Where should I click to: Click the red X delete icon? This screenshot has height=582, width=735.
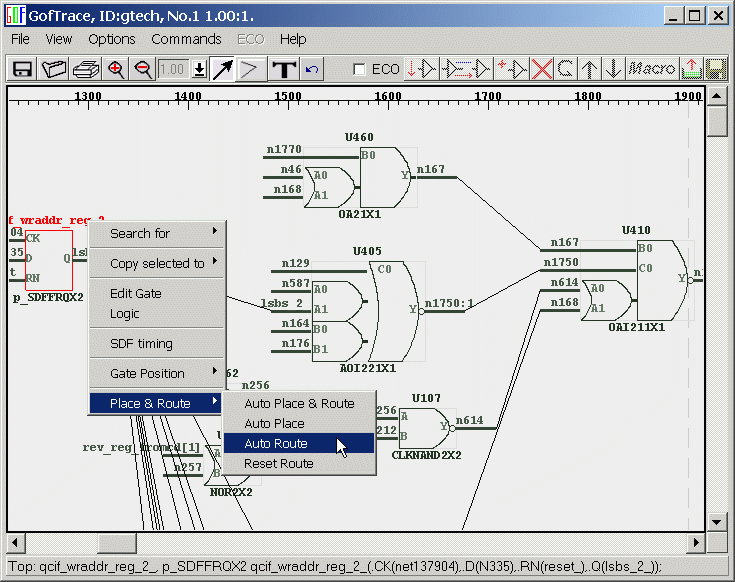pyautogui.click(x=542, y=69)
